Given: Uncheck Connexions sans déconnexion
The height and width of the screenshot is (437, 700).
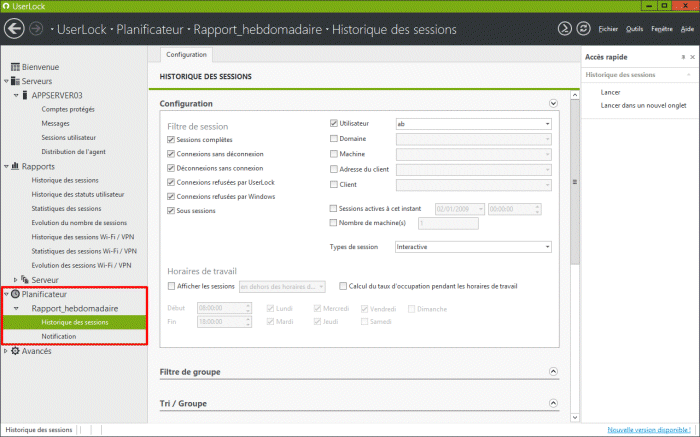Looking at the screenshot, I should click(x=171, y=154).
